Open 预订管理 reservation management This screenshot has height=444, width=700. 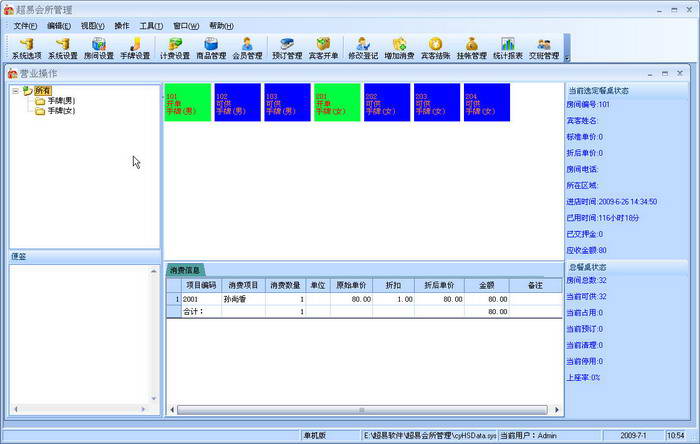(x=287, y=48)
